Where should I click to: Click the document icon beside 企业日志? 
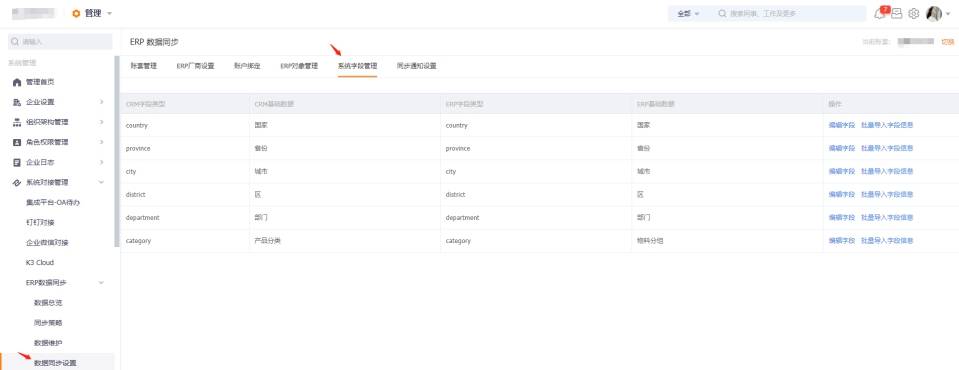[17, 163]
